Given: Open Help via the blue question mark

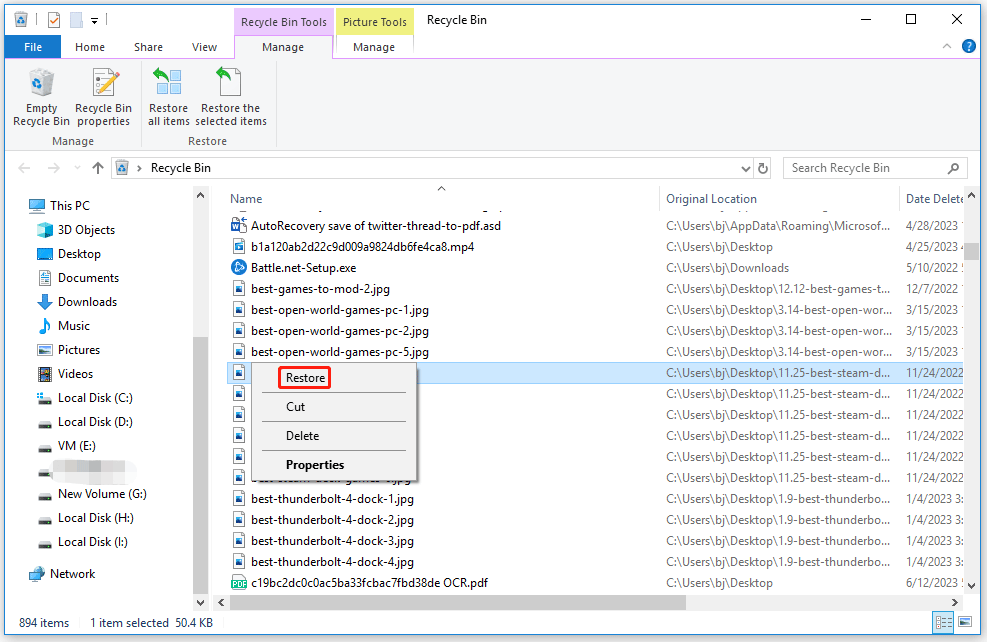Looking at the screenshot, I should click(968, 46).
